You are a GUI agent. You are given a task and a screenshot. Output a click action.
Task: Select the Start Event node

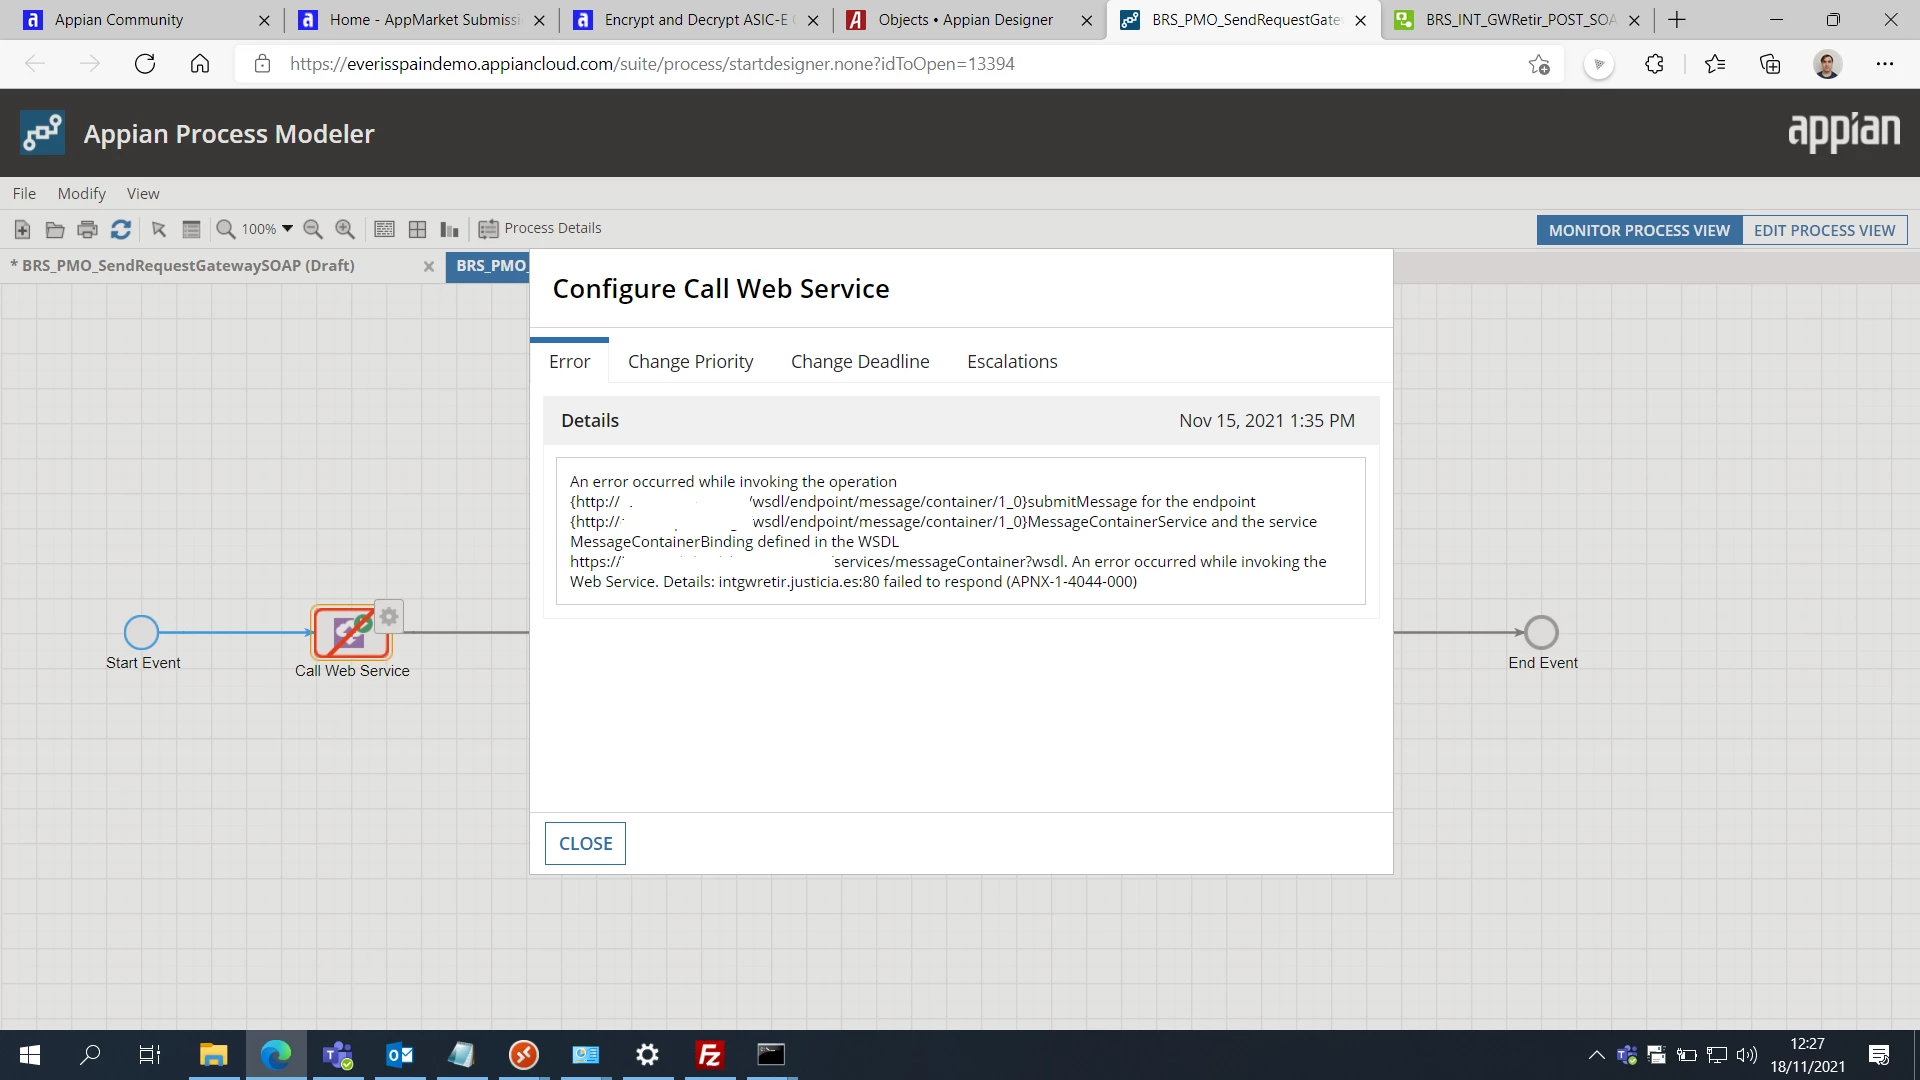(141, 632)
